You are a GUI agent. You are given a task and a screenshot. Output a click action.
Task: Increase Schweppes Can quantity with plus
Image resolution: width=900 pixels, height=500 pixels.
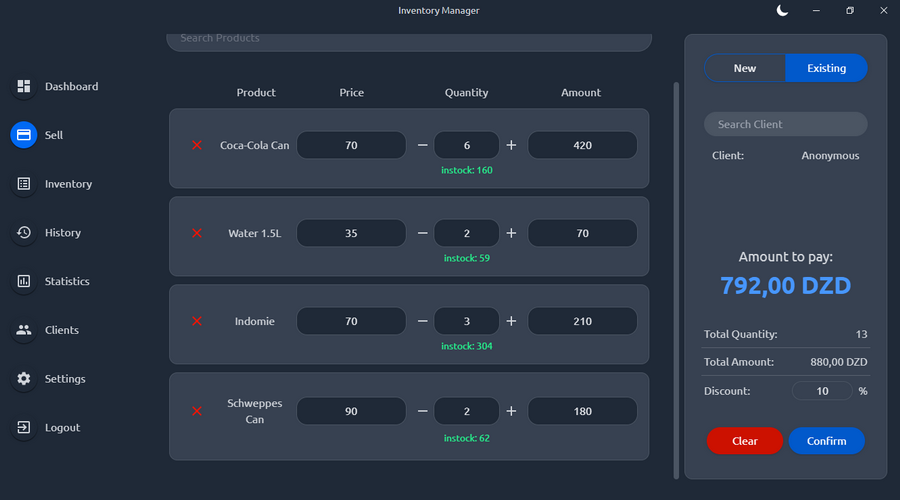point(511,411)
